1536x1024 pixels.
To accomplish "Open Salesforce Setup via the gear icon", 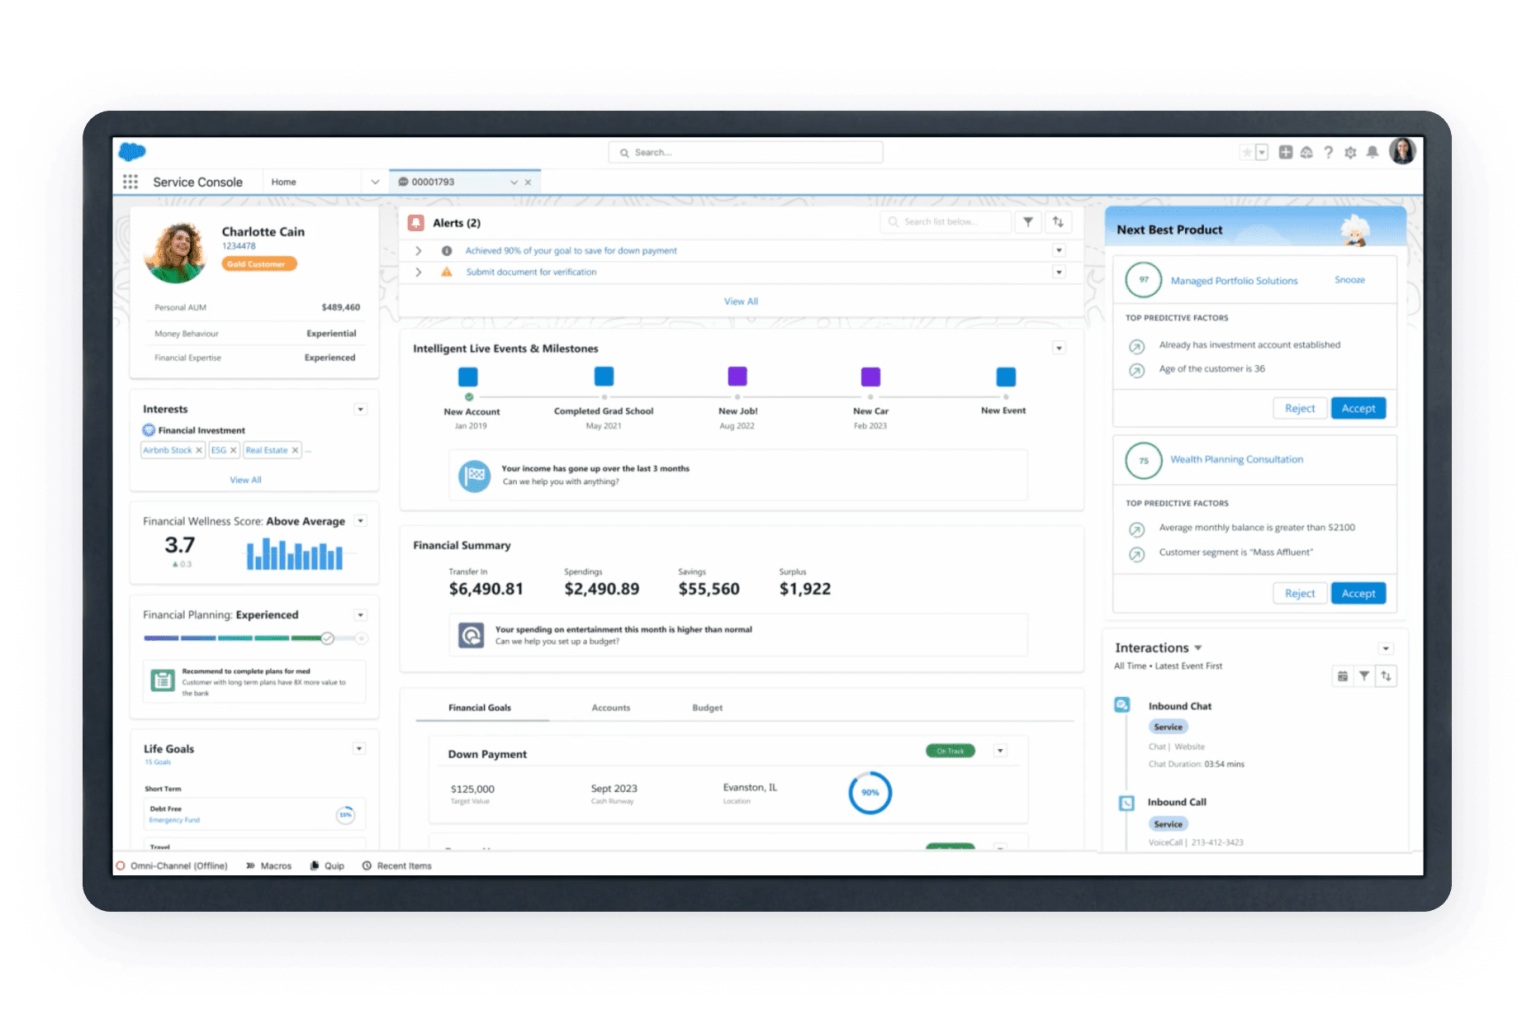I will (x=1352, y=152).
